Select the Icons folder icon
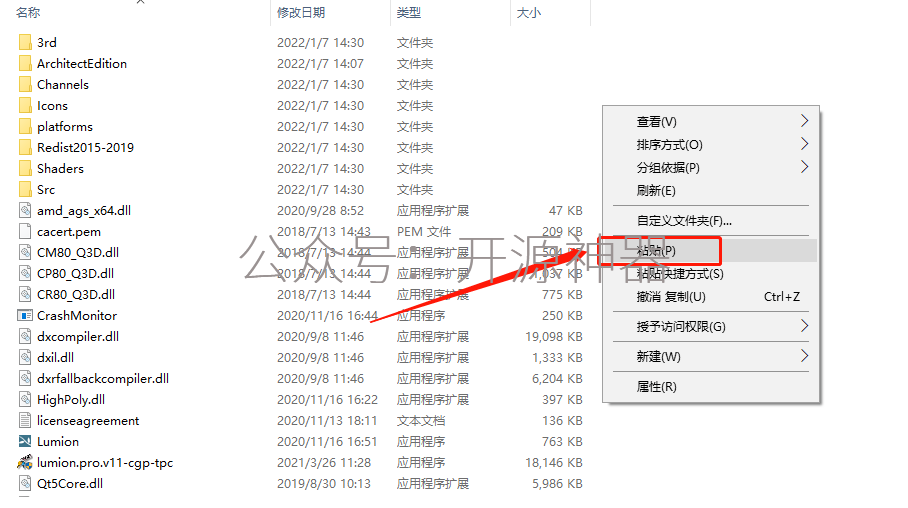 coord(25,105)
